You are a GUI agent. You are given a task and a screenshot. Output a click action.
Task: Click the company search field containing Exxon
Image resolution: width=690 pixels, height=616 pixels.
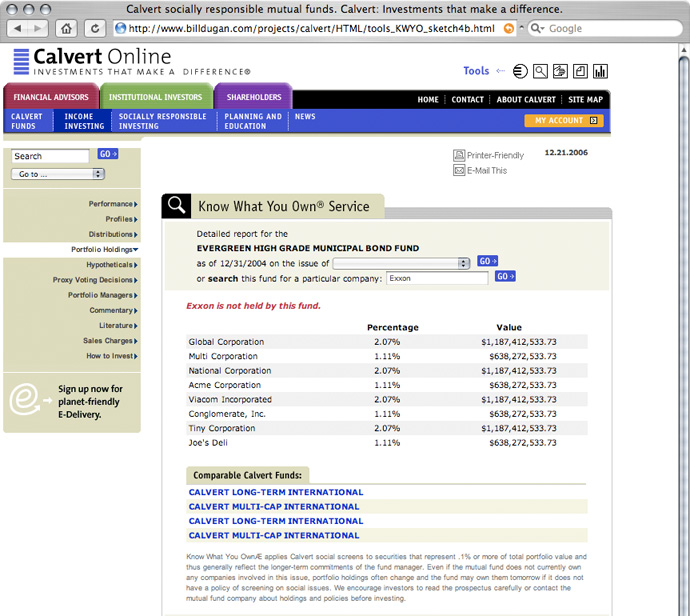(x=437, y=279)
